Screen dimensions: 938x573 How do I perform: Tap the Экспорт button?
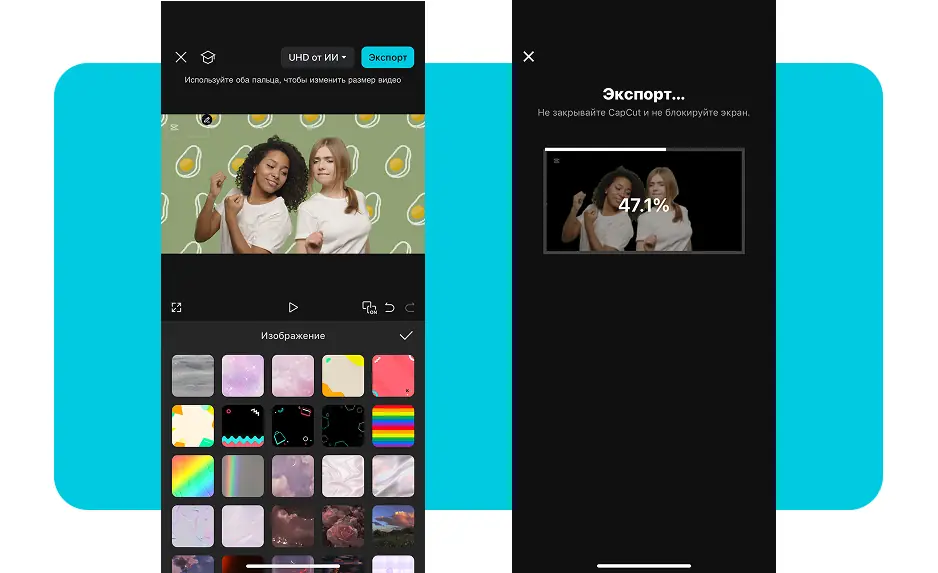point(388,57)
